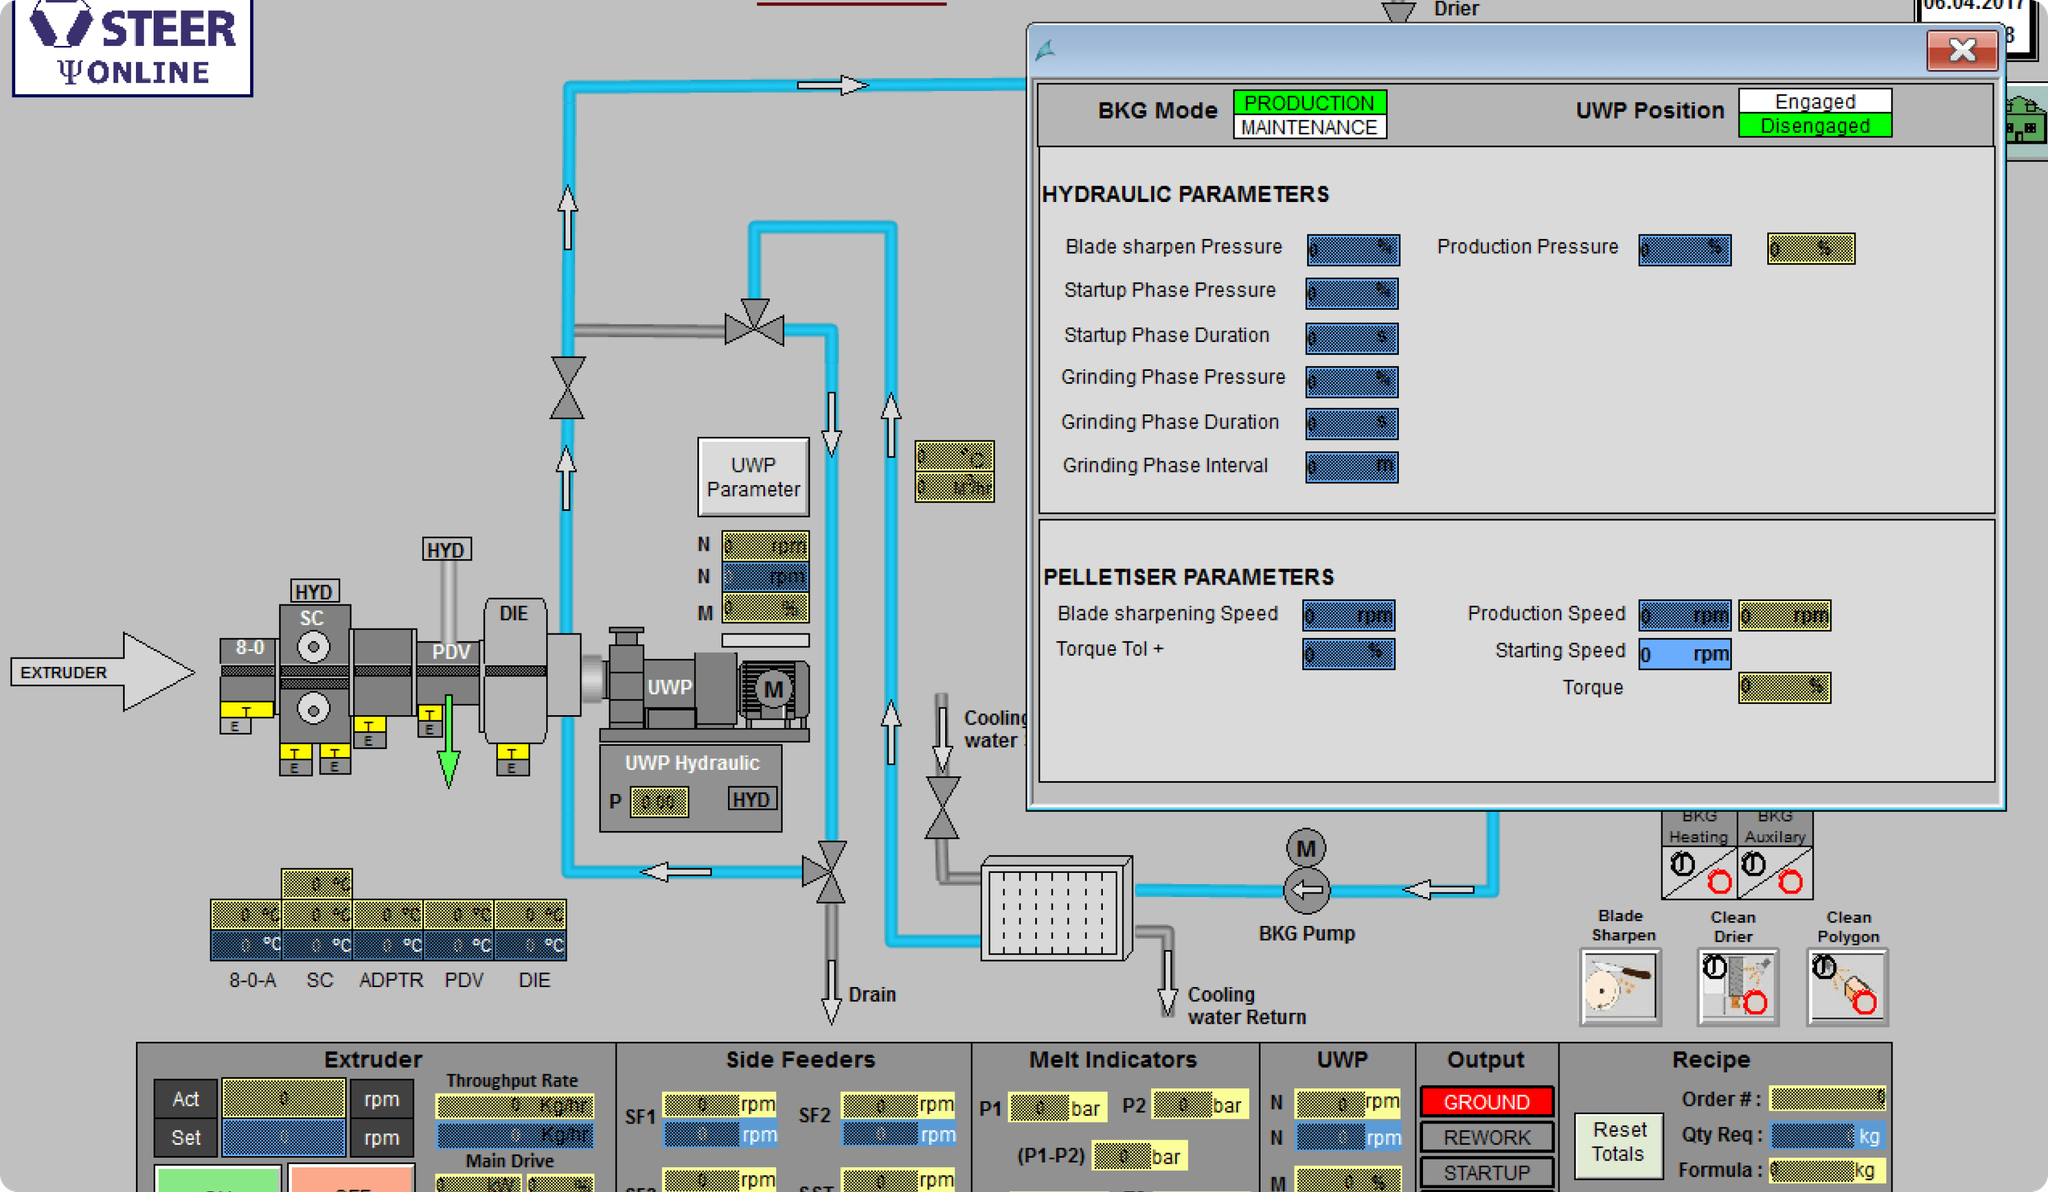Activate the Clean Drier icon
This screenshot has height=1192, width=2048.
pyautogui.click(x=1738, y=986)
